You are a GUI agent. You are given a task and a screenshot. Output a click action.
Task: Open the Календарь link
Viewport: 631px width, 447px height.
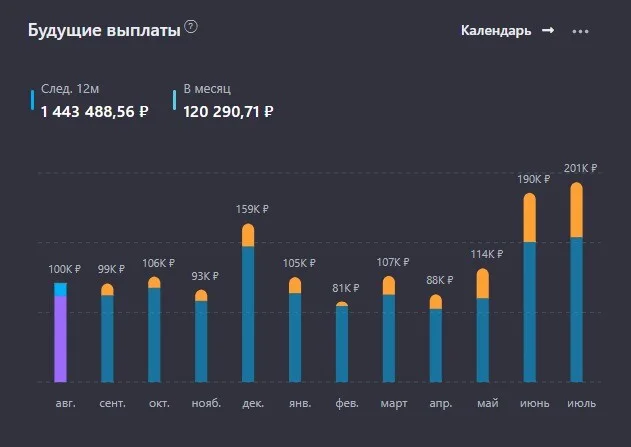[496, 31]
